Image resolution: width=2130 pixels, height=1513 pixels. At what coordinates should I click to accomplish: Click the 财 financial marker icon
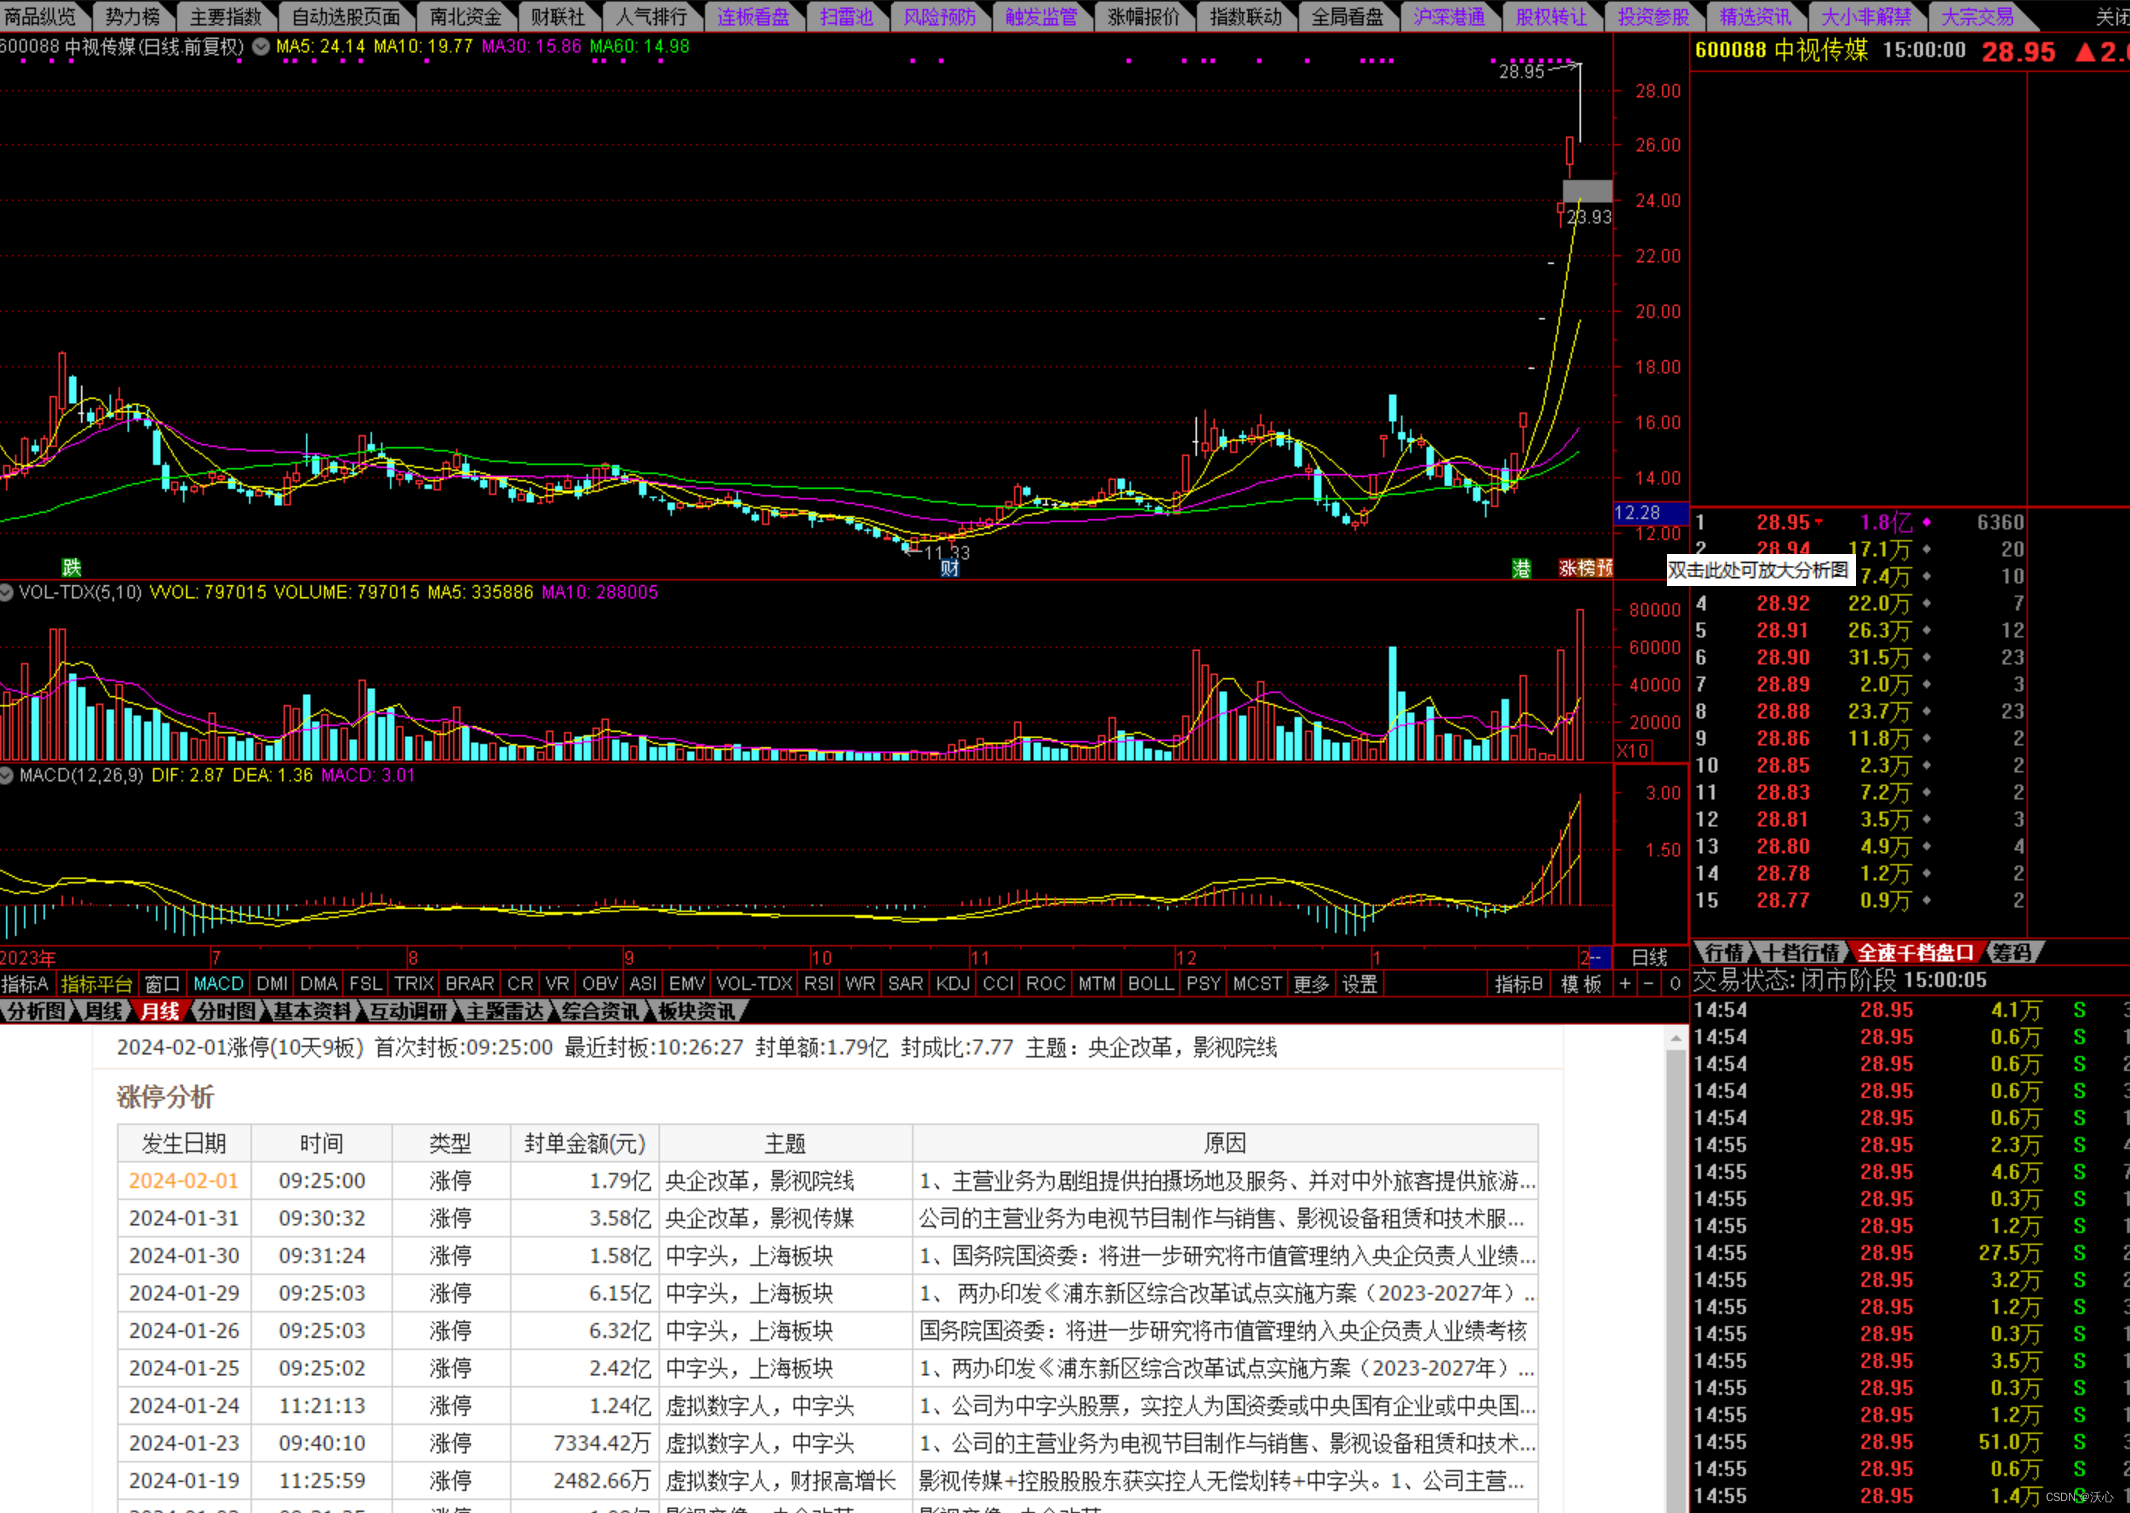pos(950,568)
